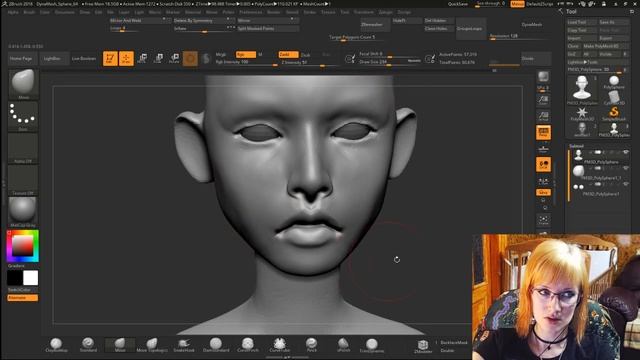
Task: Select the DamStandard brush
Action: click(216, 345)
